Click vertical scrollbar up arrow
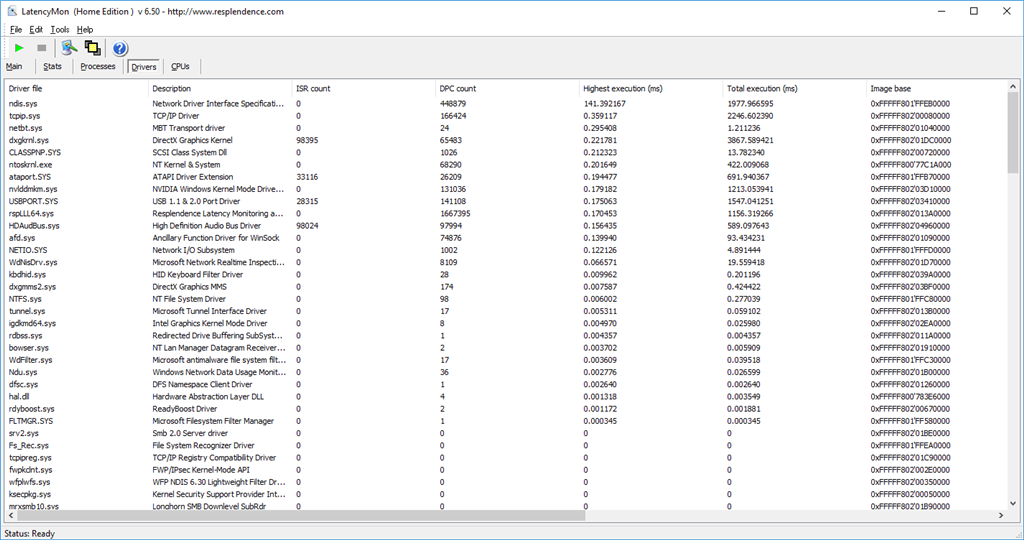 [x=1013, y=86]
